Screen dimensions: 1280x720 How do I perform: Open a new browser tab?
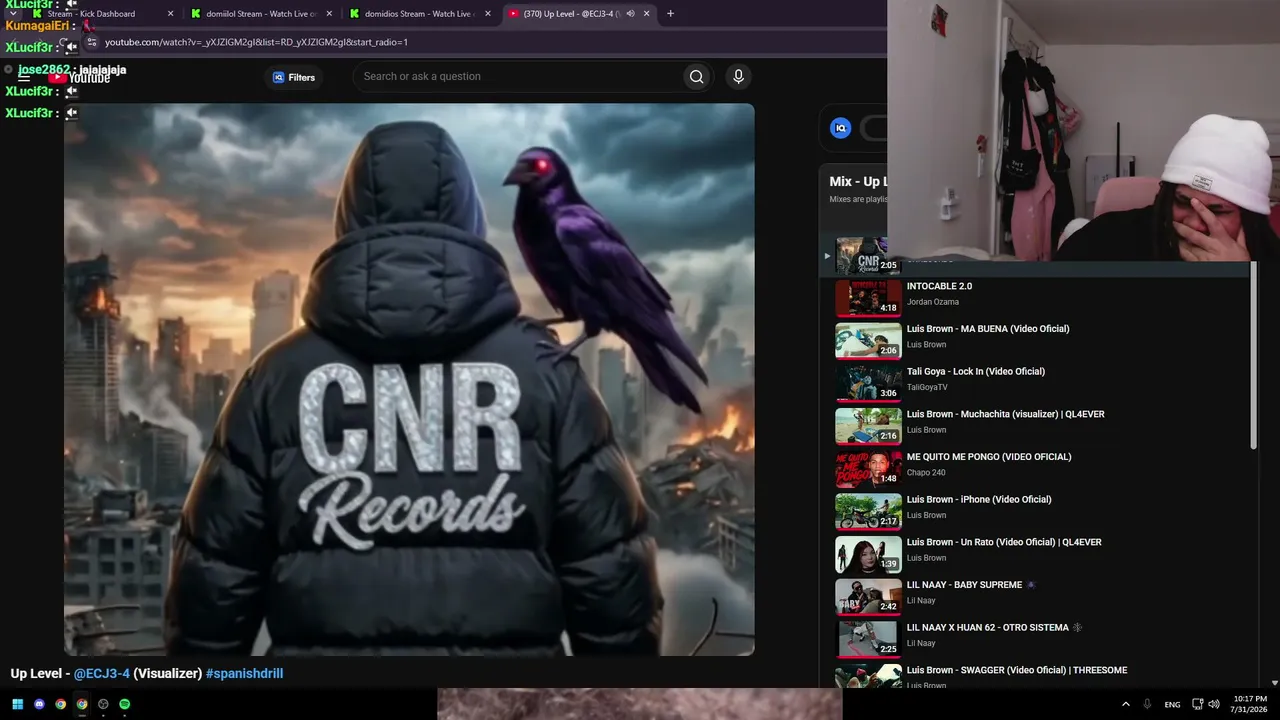(670, 14)
